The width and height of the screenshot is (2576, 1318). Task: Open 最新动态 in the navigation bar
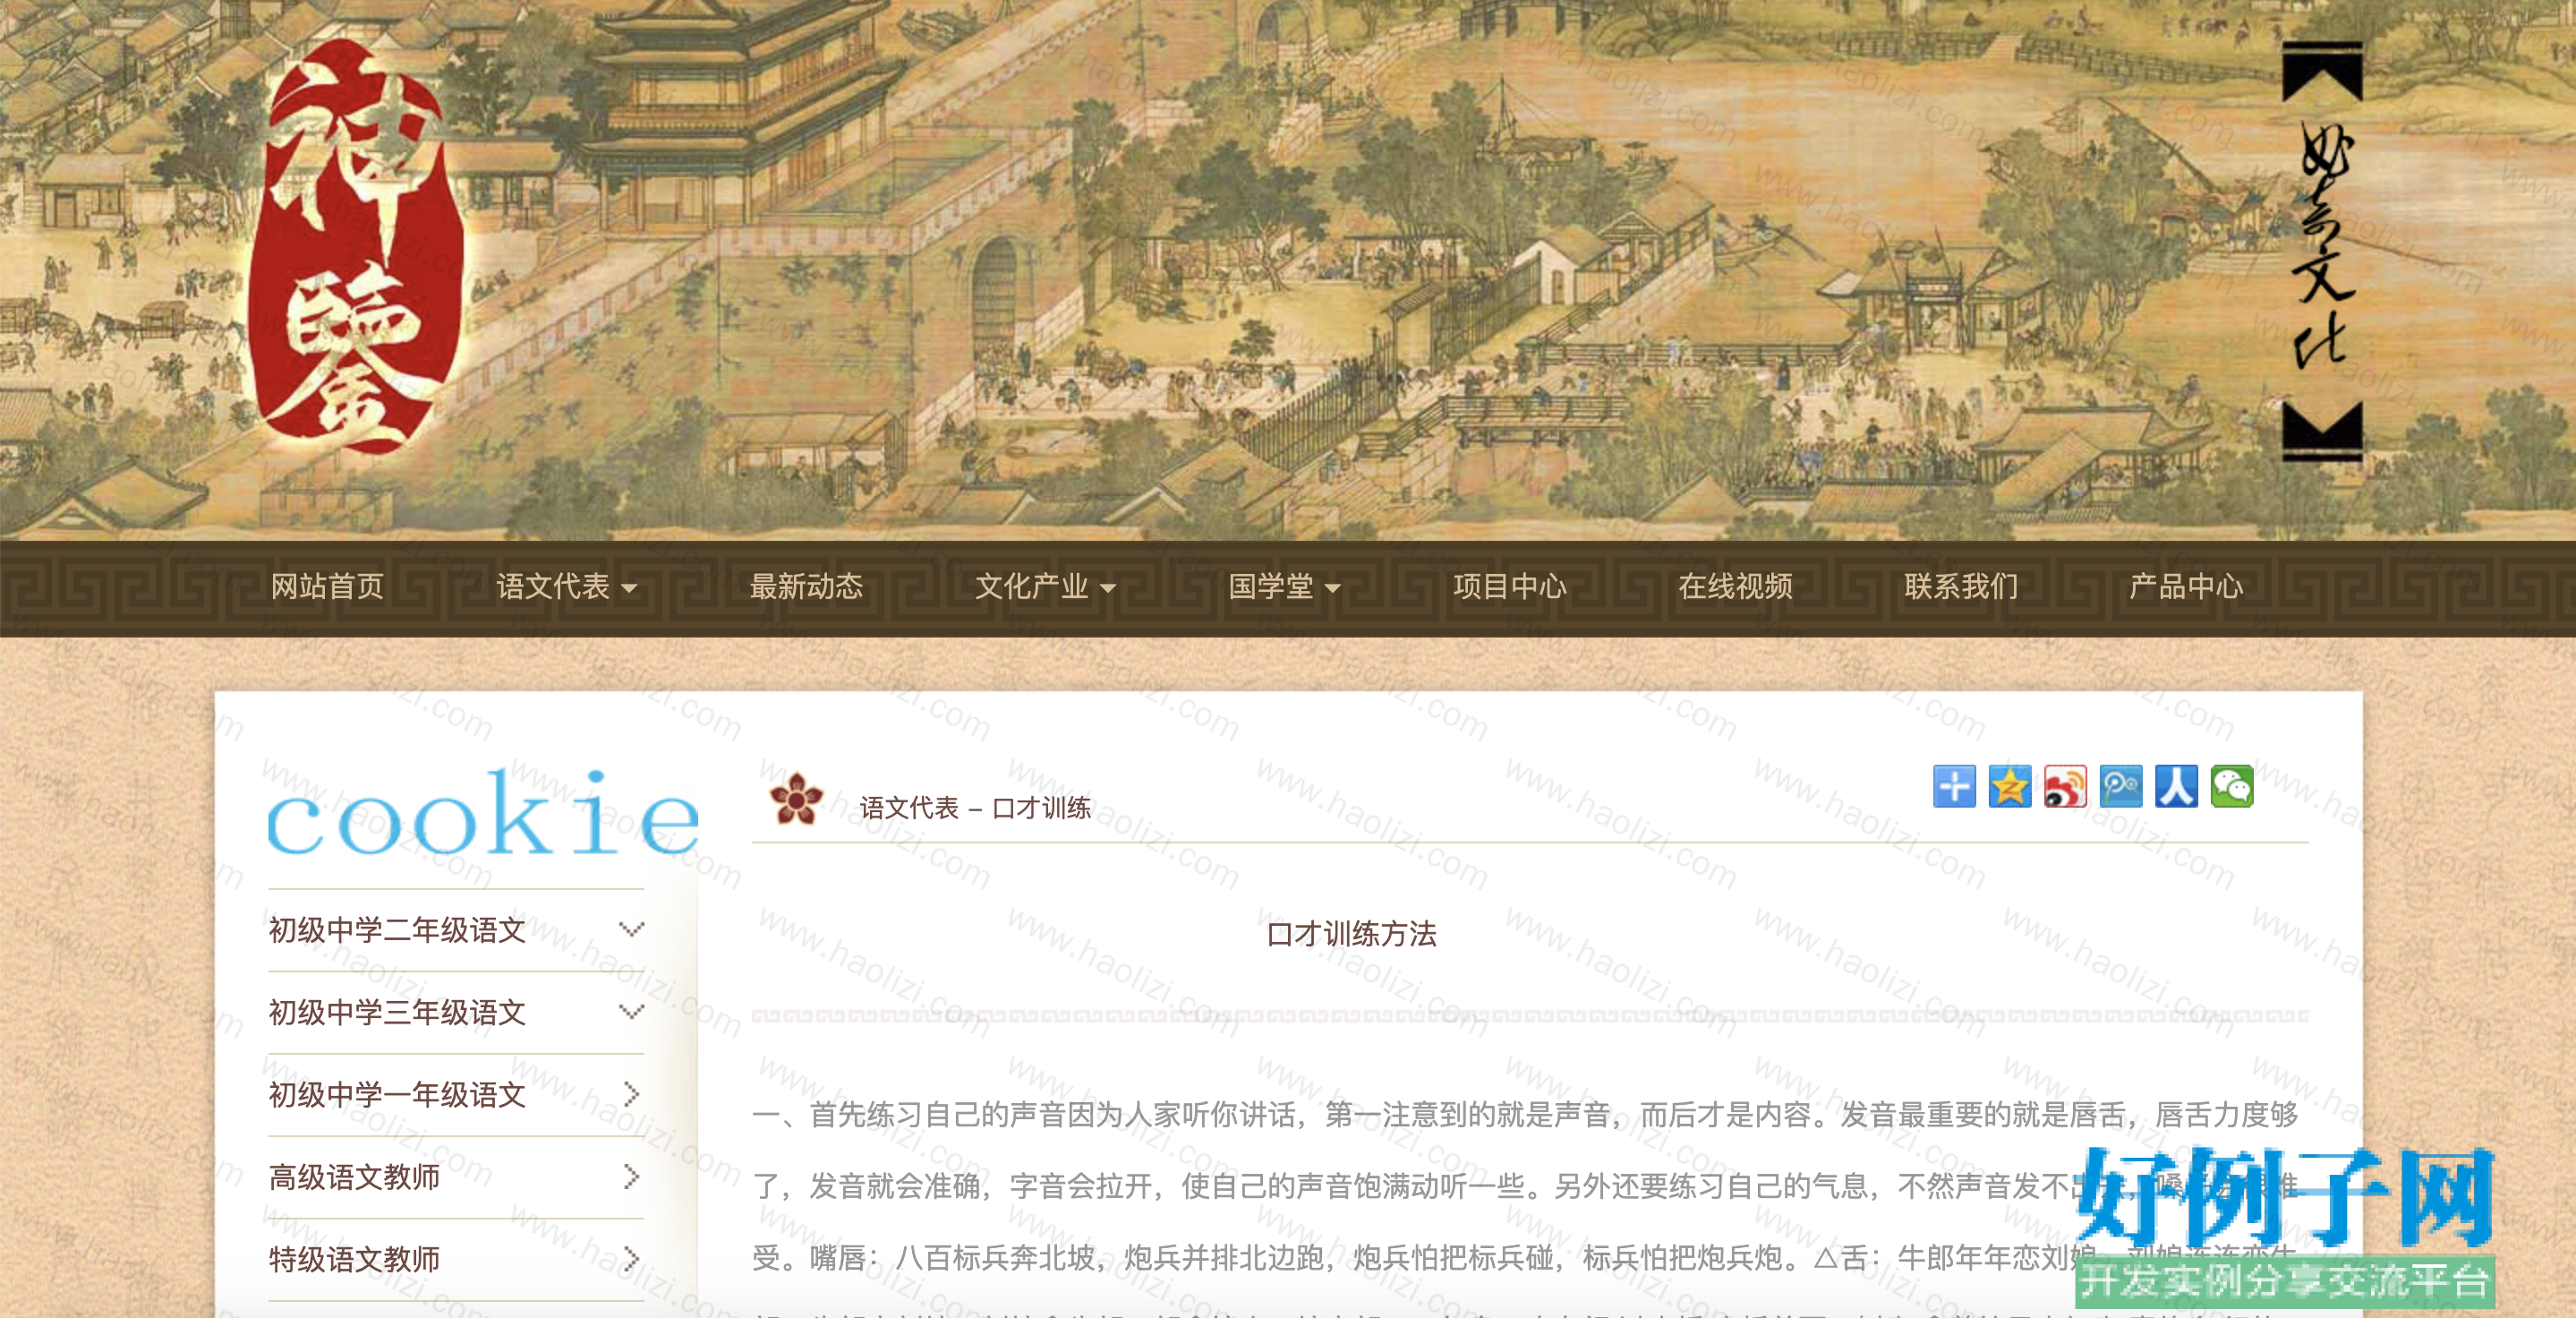(806, 586)
